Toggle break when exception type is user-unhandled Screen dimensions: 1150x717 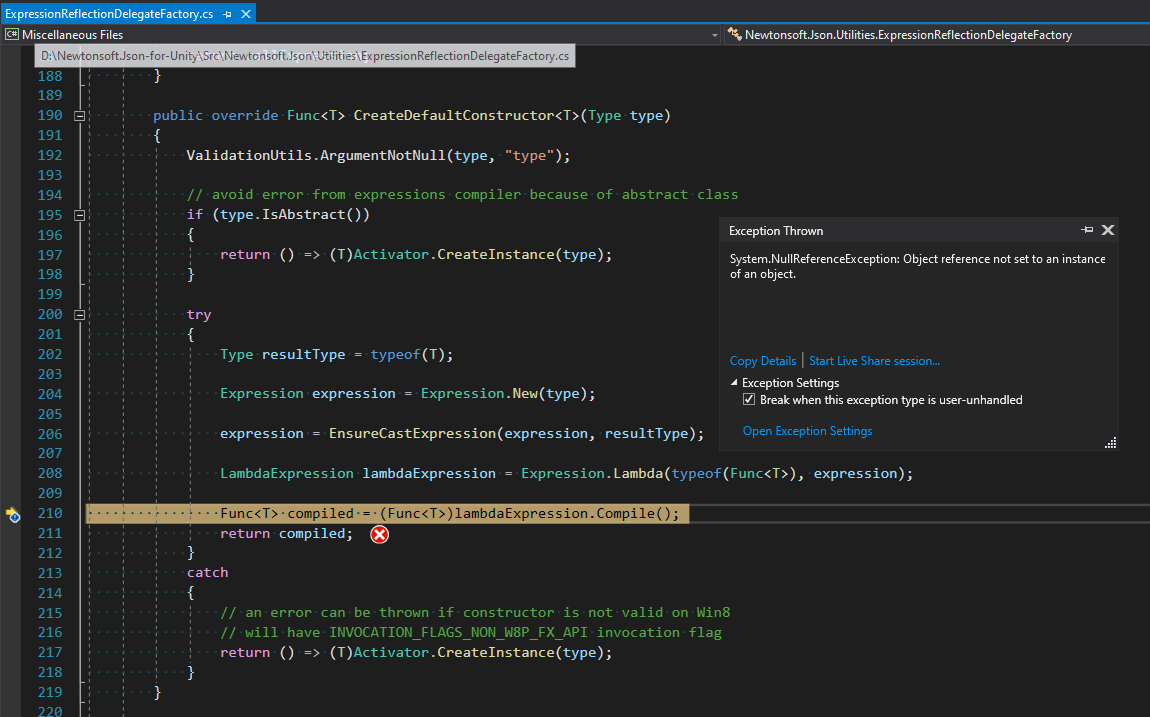tap(749, 399)
